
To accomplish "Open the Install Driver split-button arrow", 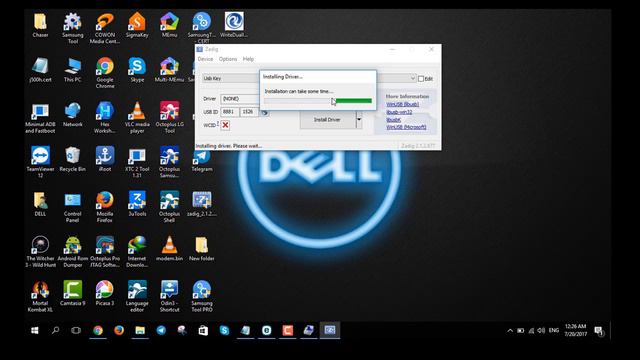I will [x=359, y=120].
